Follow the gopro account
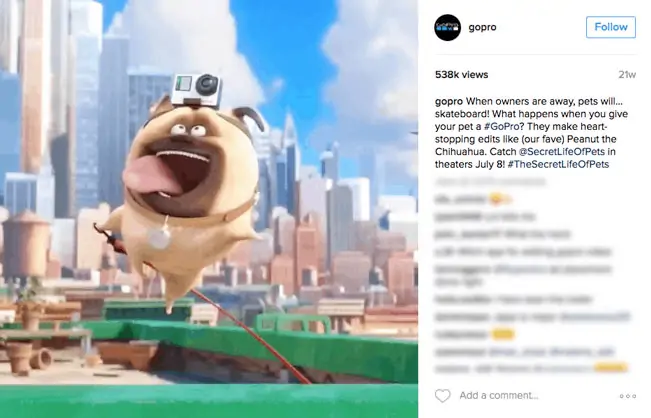This screenshot has width=651, height=418. 610,27
